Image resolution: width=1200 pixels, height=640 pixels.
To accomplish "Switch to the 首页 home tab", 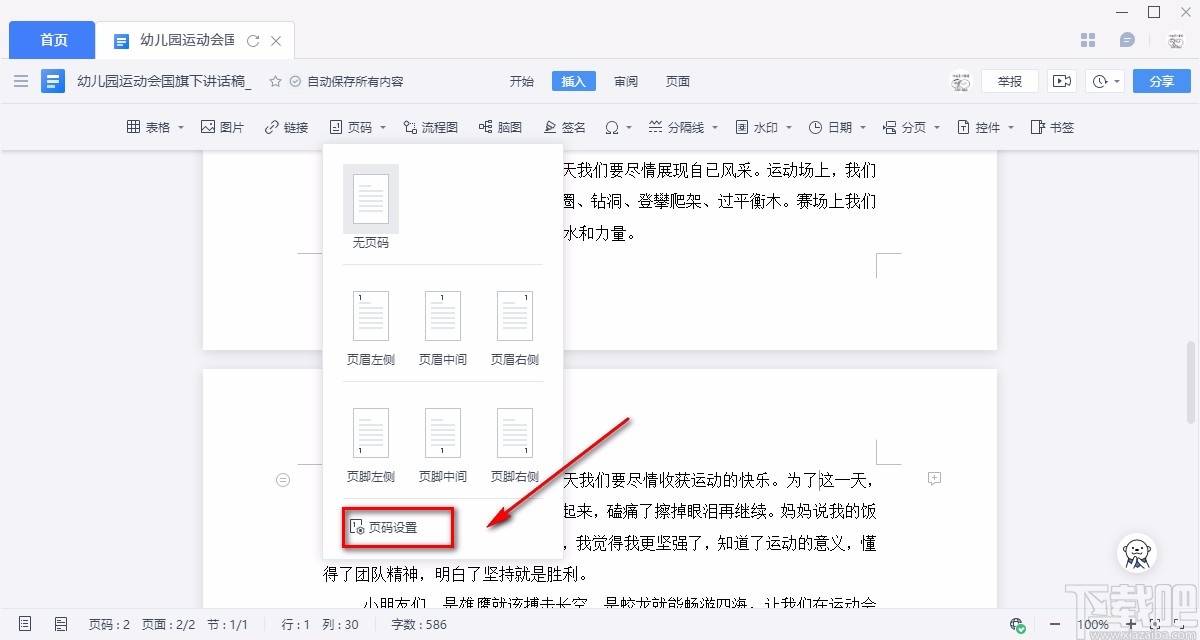I will click(51, 40).
